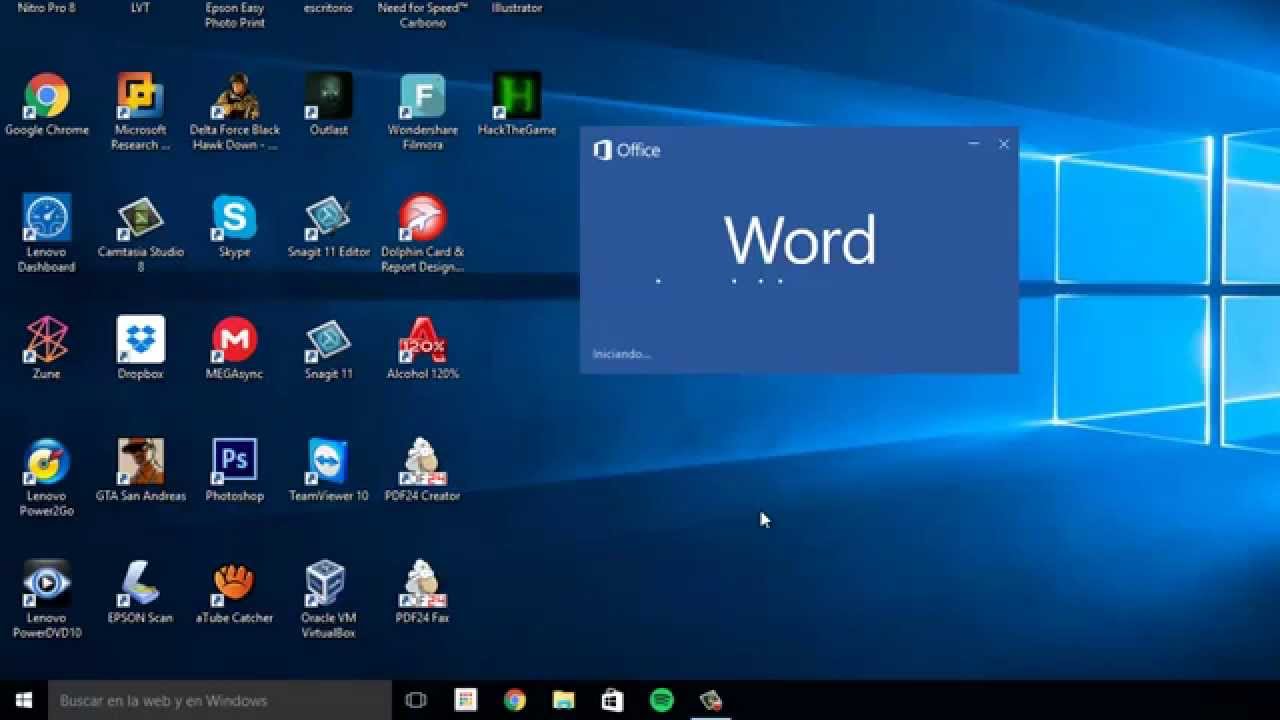Open the Camtasia Studio 8 shortcut
The image size is (1280, 720).
(140, 233)
